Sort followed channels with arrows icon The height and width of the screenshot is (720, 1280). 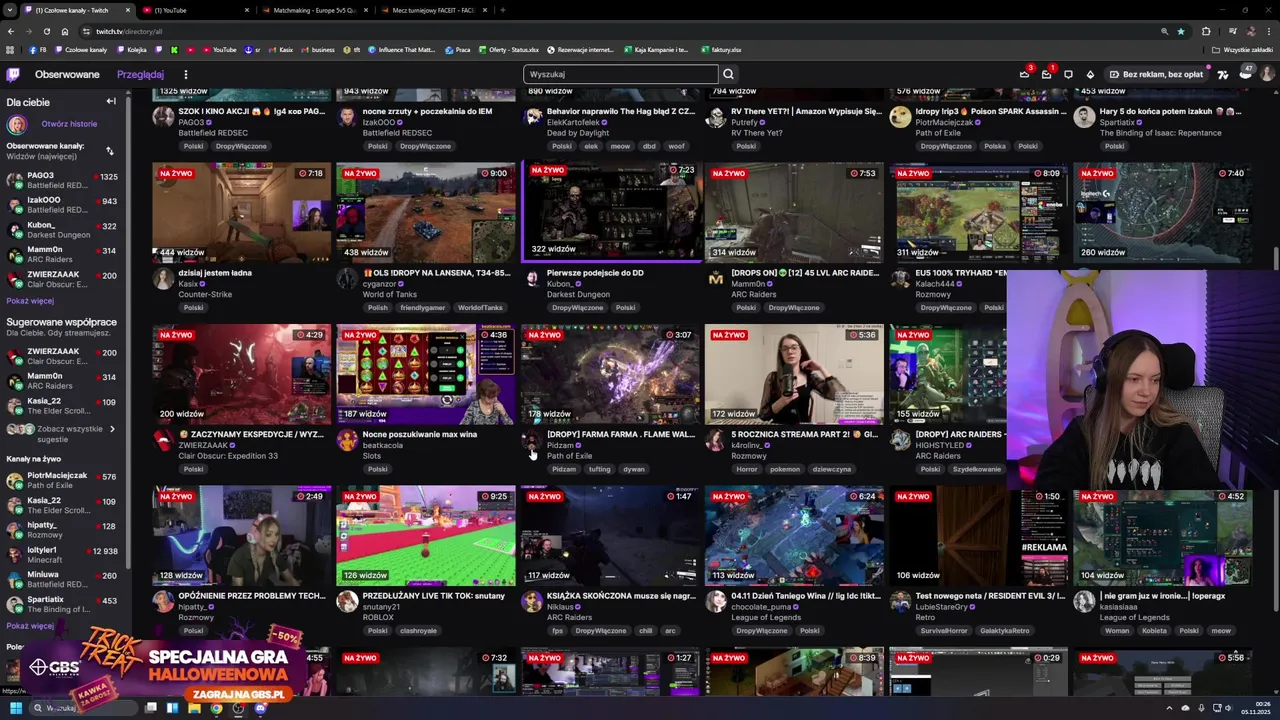(109, 151)
